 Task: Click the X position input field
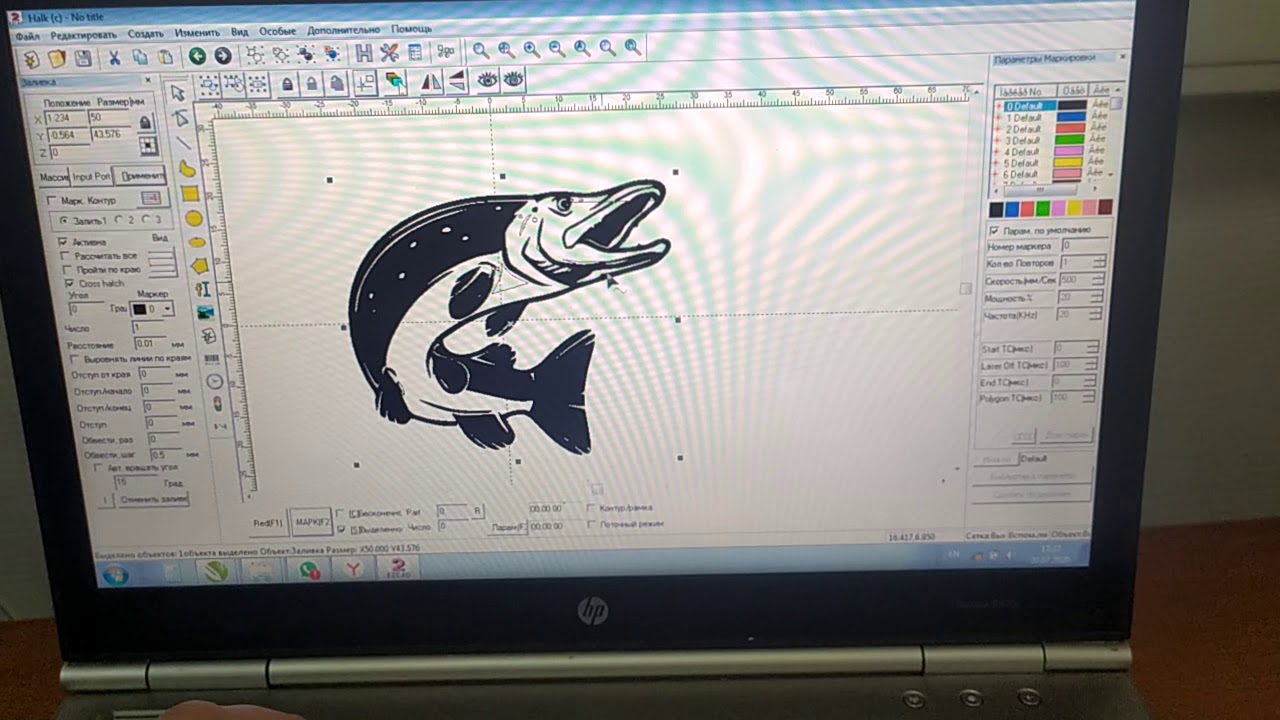click(x=67, y=119)
